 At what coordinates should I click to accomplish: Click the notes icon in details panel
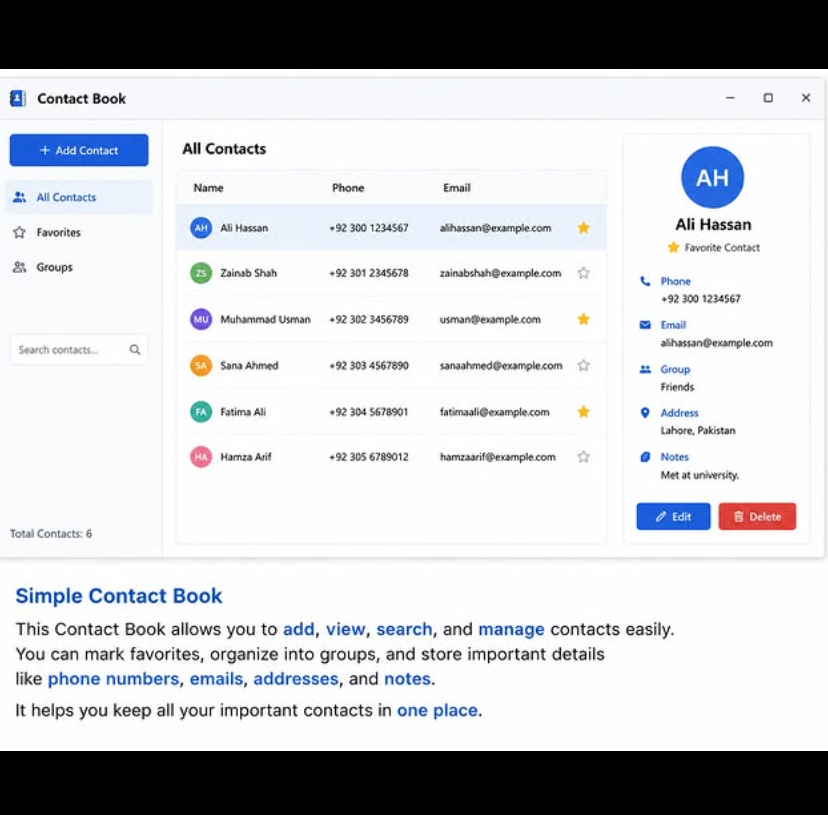645,457
